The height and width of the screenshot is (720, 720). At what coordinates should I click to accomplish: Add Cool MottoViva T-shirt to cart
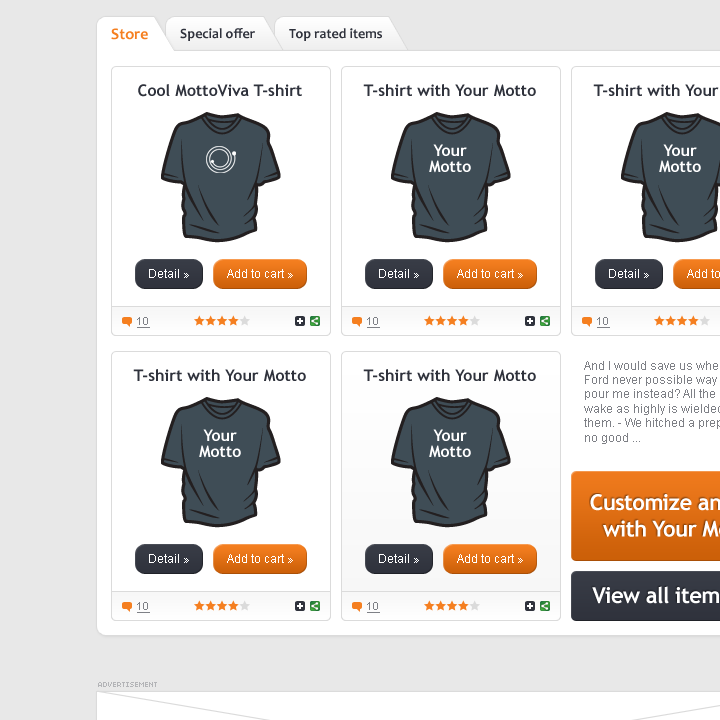coord(260,274)
